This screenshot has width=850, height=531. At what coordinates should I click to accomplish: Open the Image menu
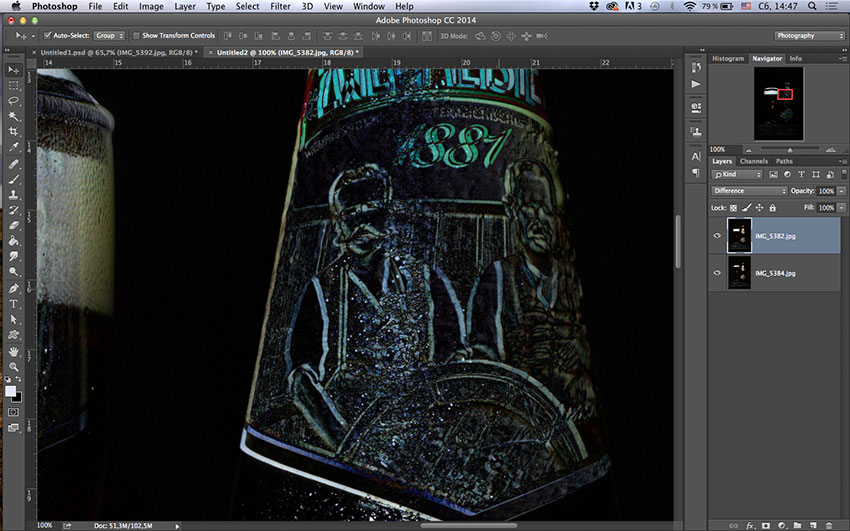pyautogui.click(x=151, y=7)
